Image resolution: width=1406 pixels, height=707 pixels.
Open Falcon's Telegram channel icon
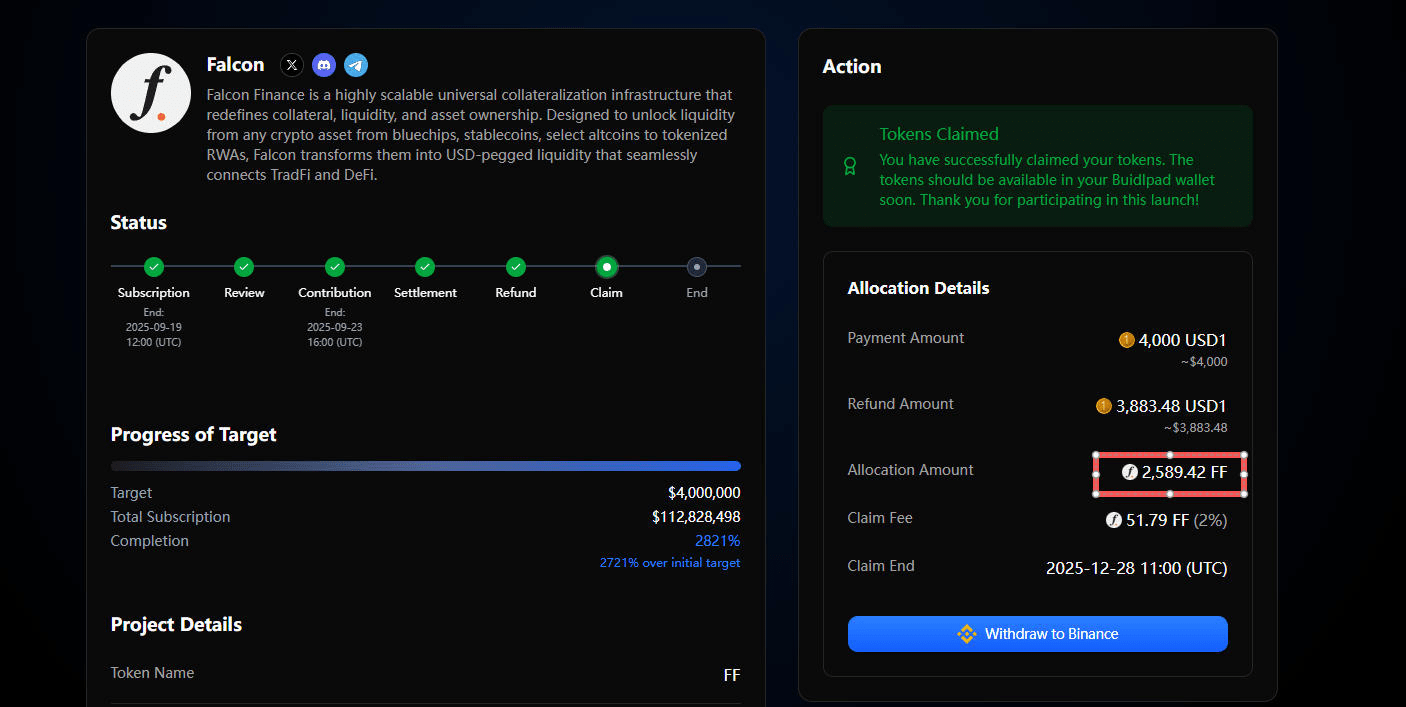click(x=356, y=65)
